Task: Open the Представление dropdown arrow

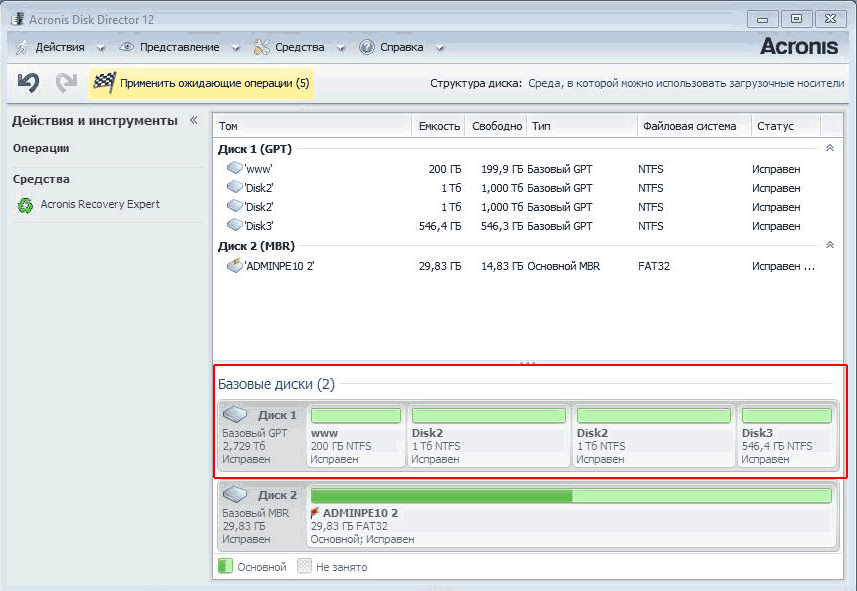Action: (236, 48)
